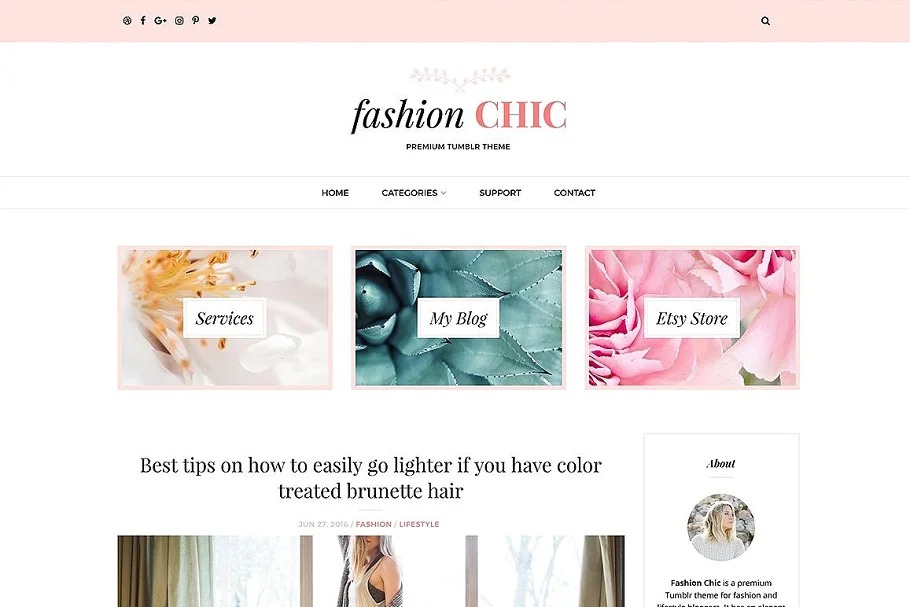Screen dimensions: 910x607
Task: Select the My Blog succulent banner
Action: coord(458,318)
